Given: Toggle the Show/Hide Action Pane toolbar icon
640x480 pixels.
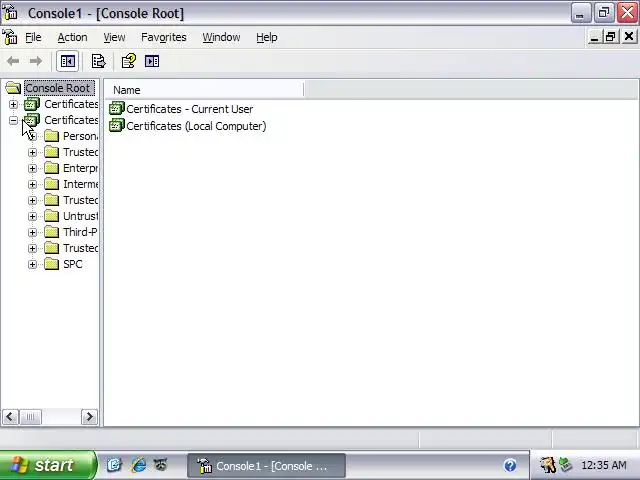Looking at the screenshot, I should 152,61.
